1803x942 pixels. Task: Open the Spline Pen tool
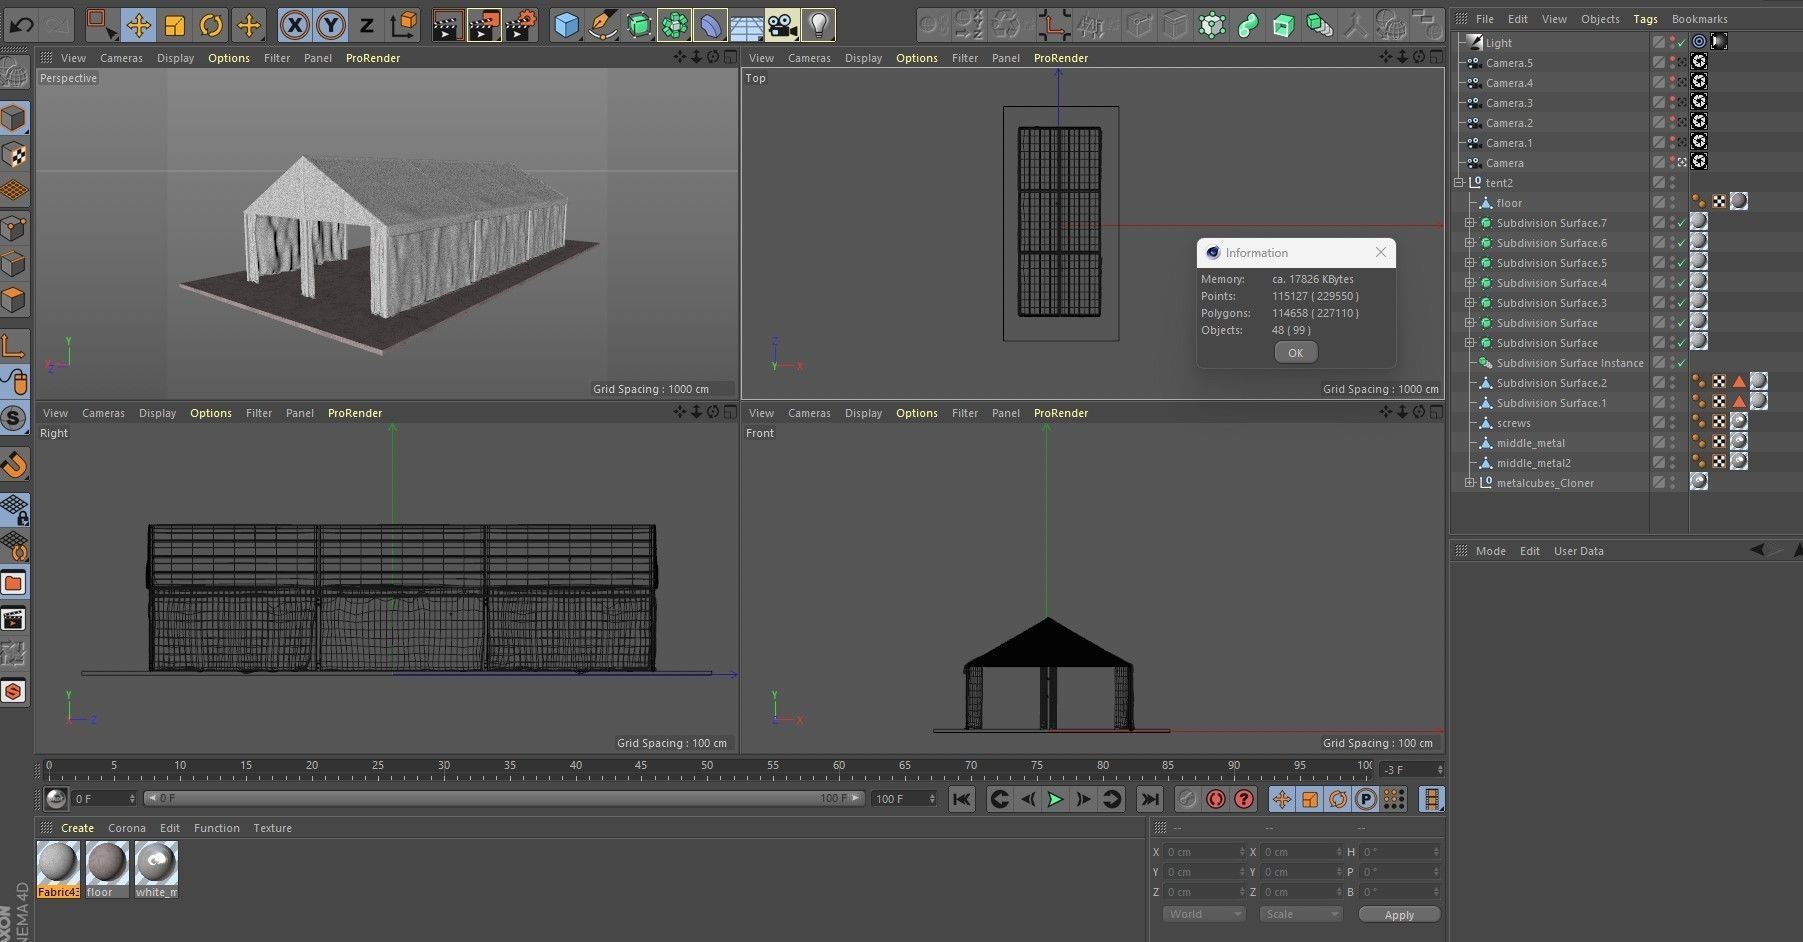[603, 24]
